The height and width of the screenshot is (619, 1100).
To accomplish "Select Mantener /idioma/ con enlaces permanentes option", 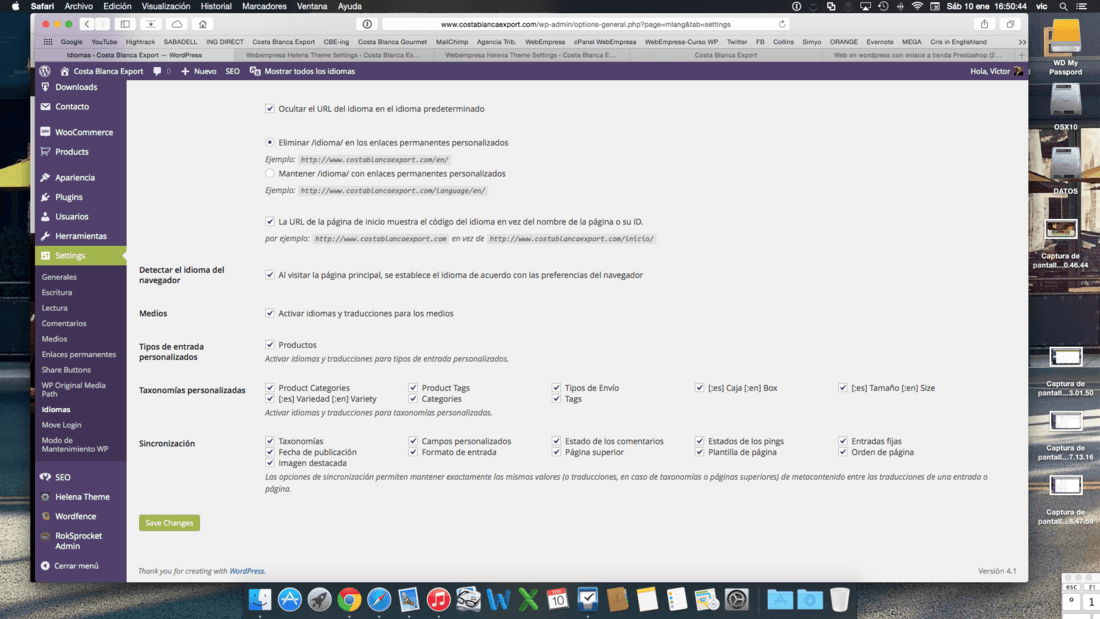I will (x=269, y=173).
